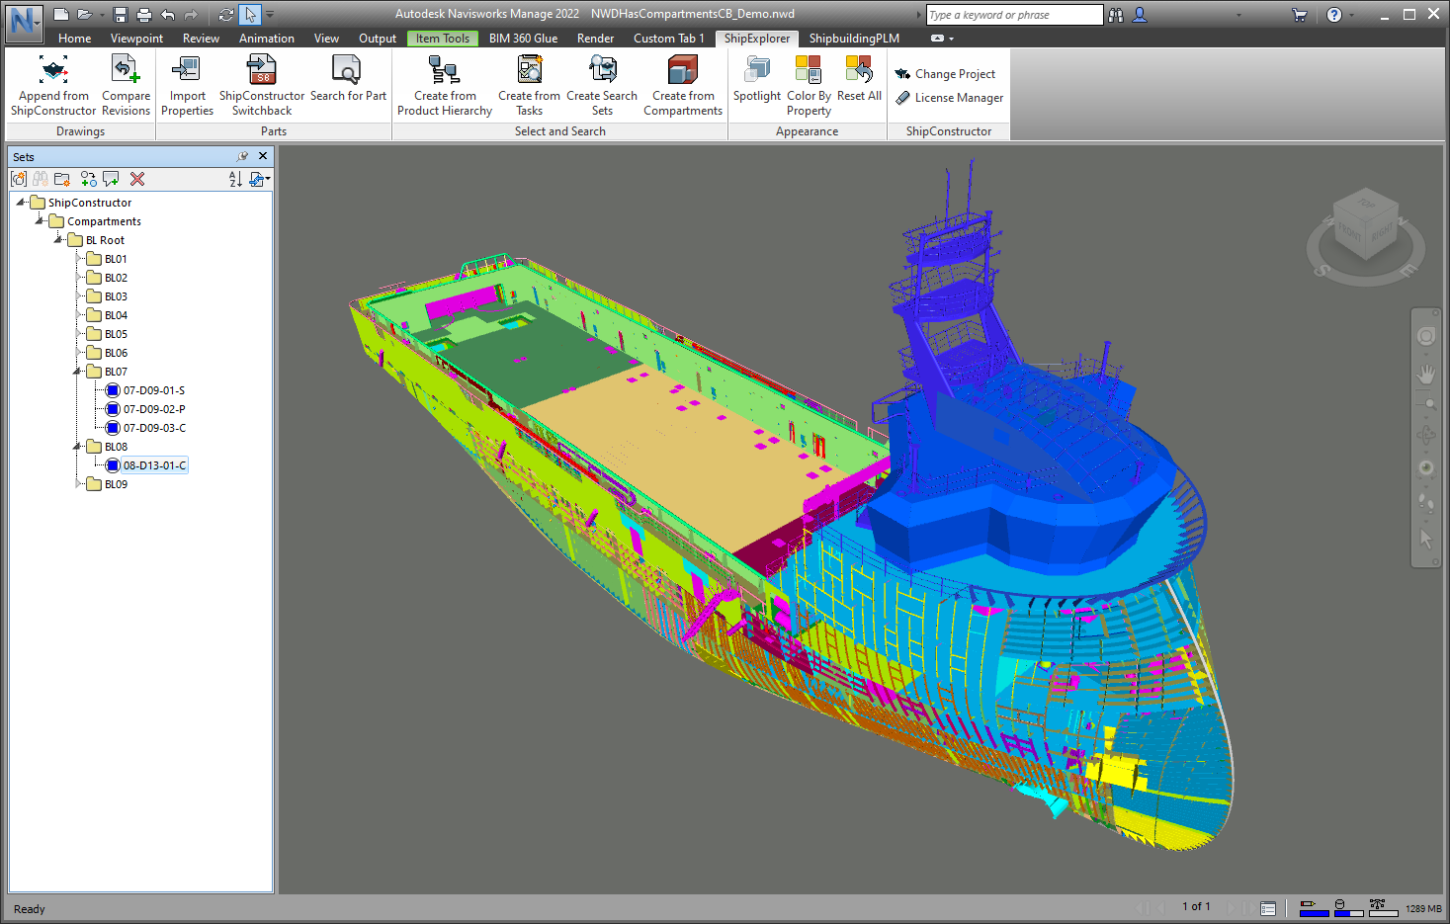Open the export options dropdown in Sets toolbar
The image size is (1450, 924).
tap(259, 179)
